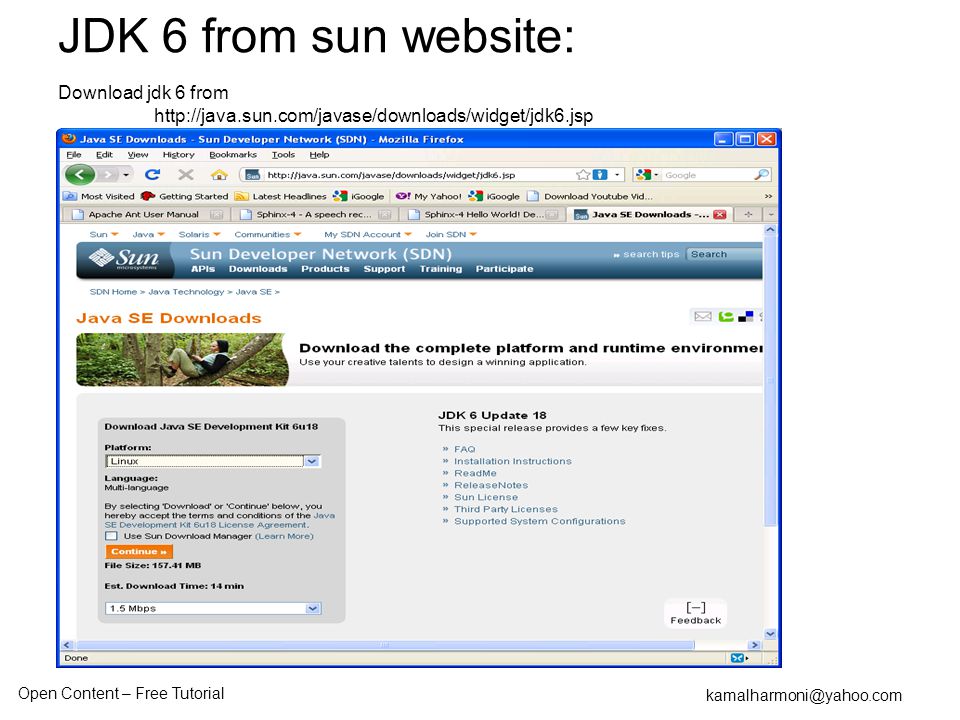
Task: Open the list all tabs dropdown
Action: [771, 215]
